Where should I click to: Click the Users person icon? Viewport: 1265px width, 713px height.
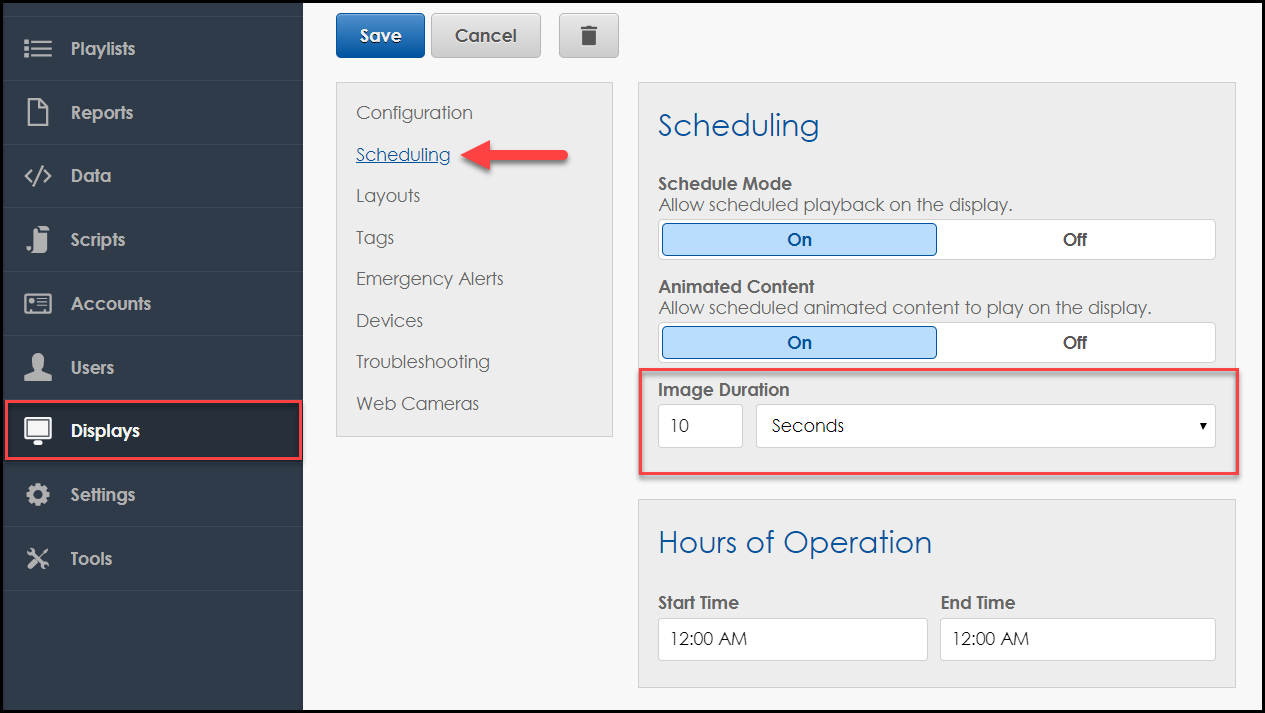38,367
